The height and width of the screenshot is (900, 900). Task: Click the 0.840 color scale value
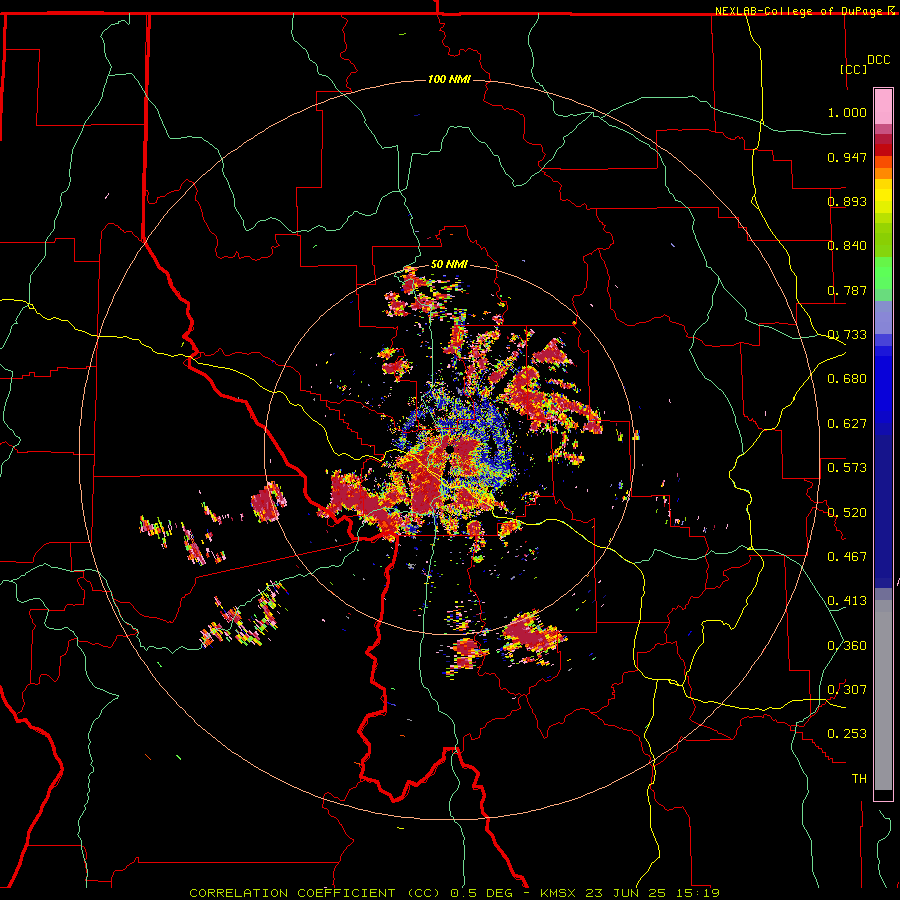(x=847, y=246)
